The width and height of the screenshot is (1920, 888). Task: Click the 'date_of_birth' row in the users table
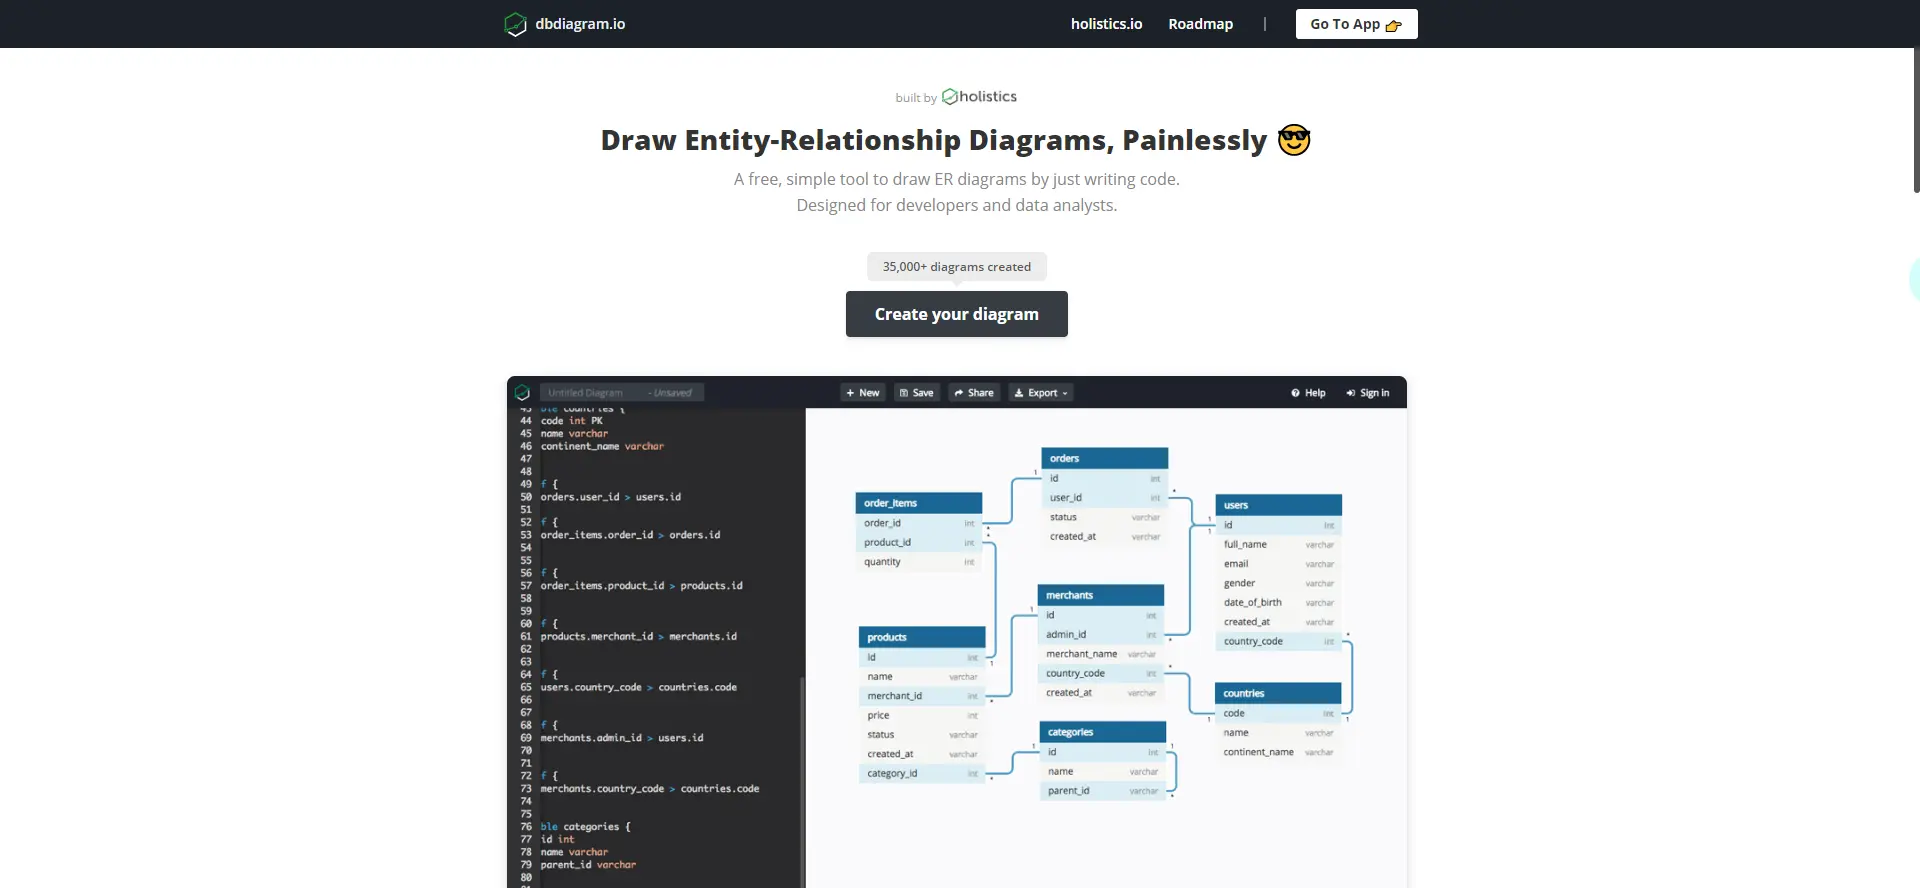pyautogui.click(x=1279, y=603)
